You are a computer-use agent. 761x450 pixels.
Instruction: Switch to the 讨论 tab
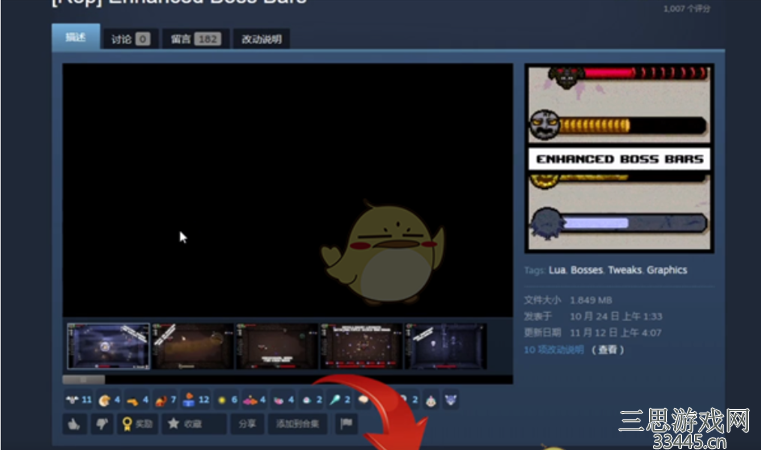tap(131, 39)
